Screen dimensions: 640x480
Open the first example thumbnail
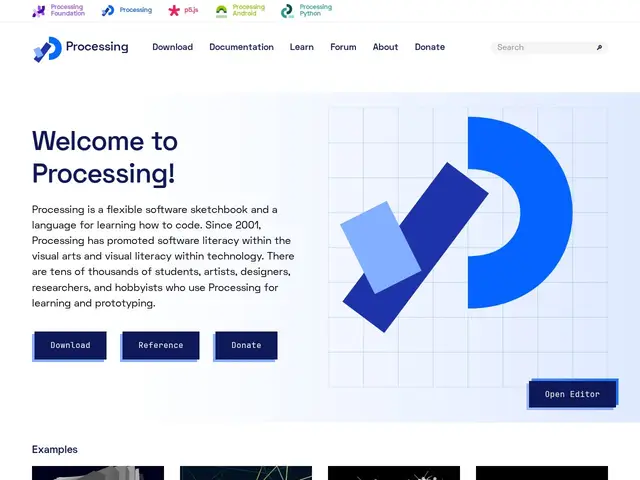98,473
